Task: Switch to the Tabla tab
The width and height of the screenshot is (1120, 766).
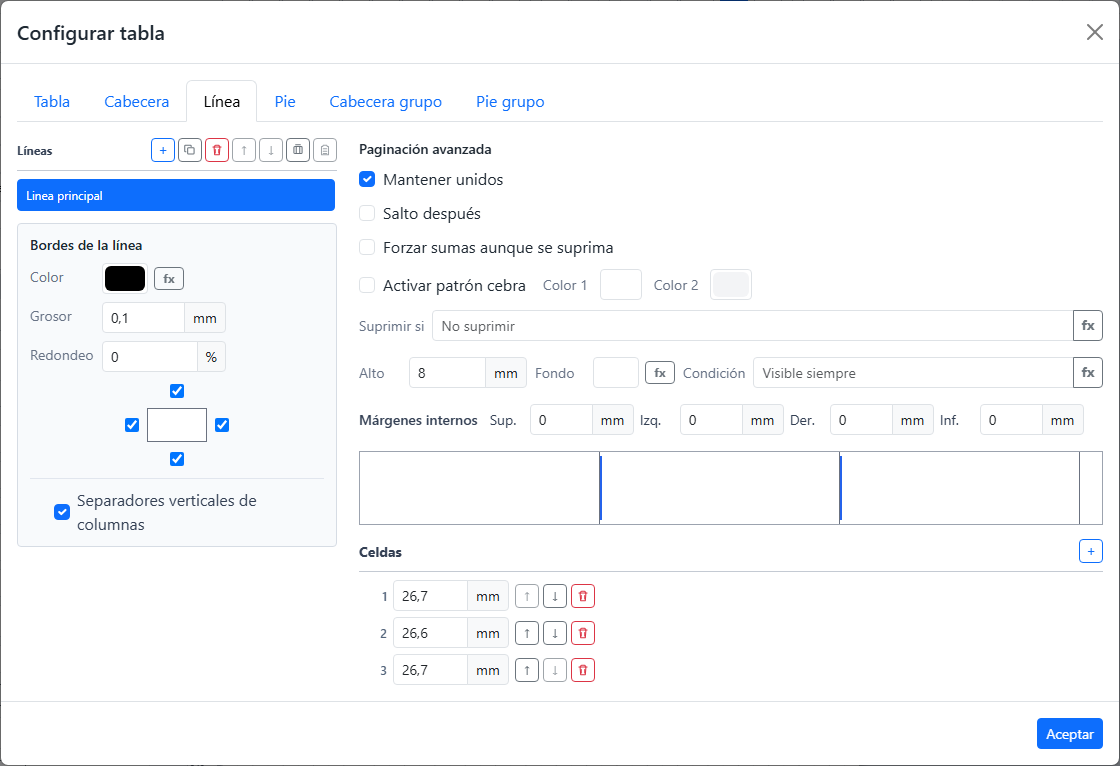Action: [52, 101]
